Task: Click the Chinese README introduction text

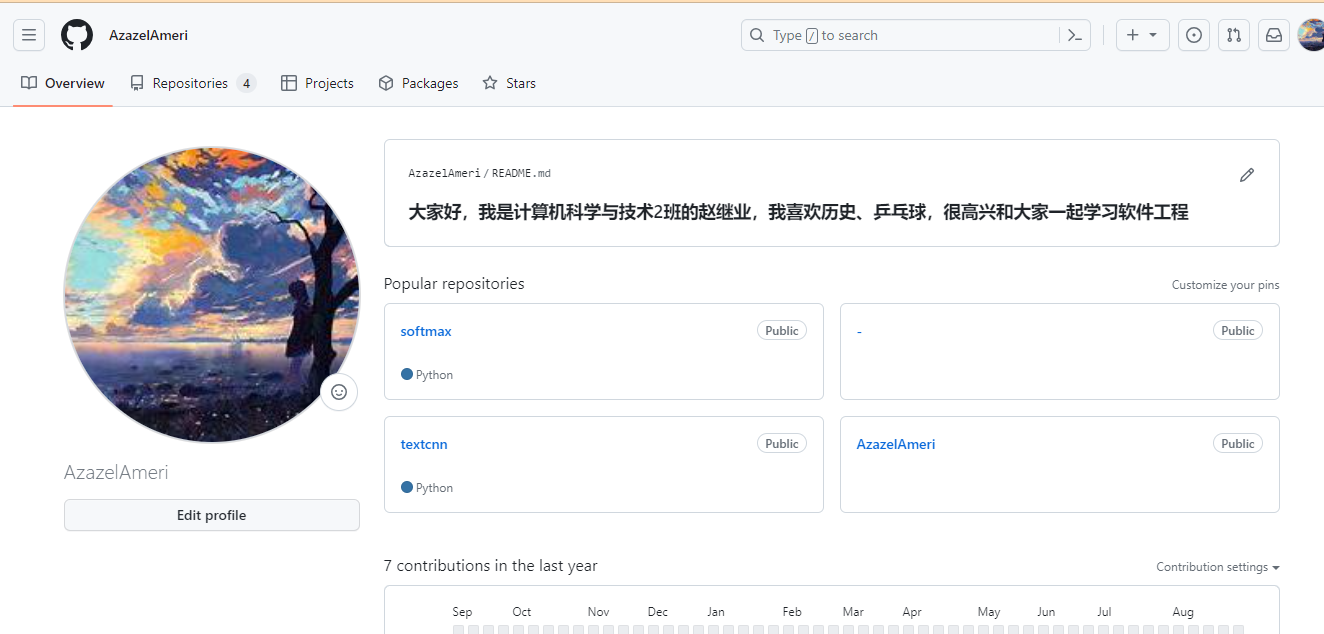Action: tap(798, 212)
